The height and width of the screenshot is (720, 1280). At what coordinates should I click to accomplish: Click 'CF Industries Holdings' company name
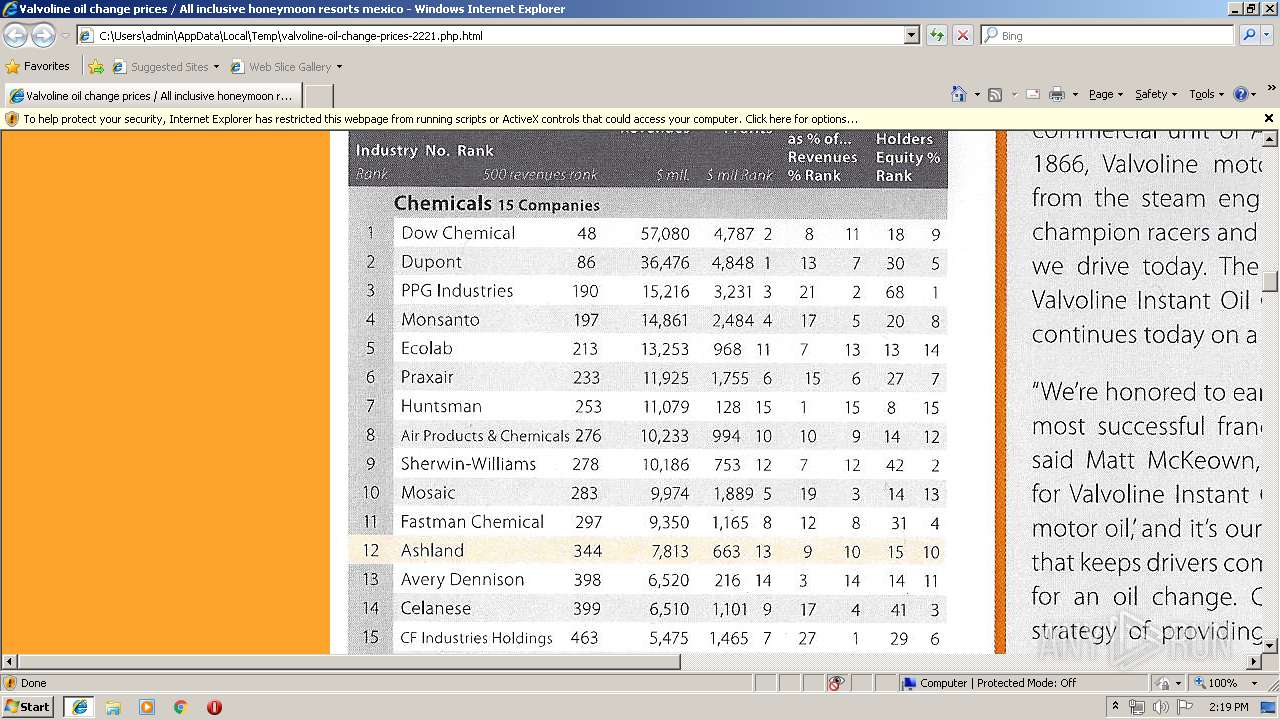click(x=476, y=638)
